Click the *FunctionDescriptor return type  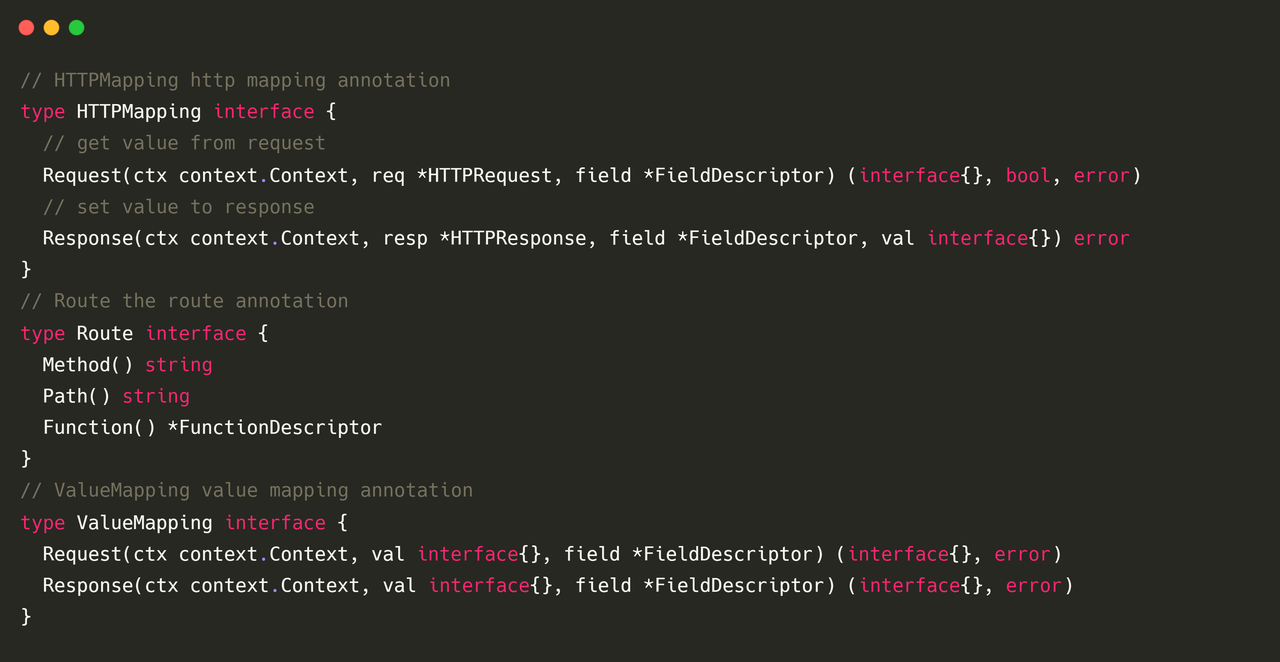(274, 428)
